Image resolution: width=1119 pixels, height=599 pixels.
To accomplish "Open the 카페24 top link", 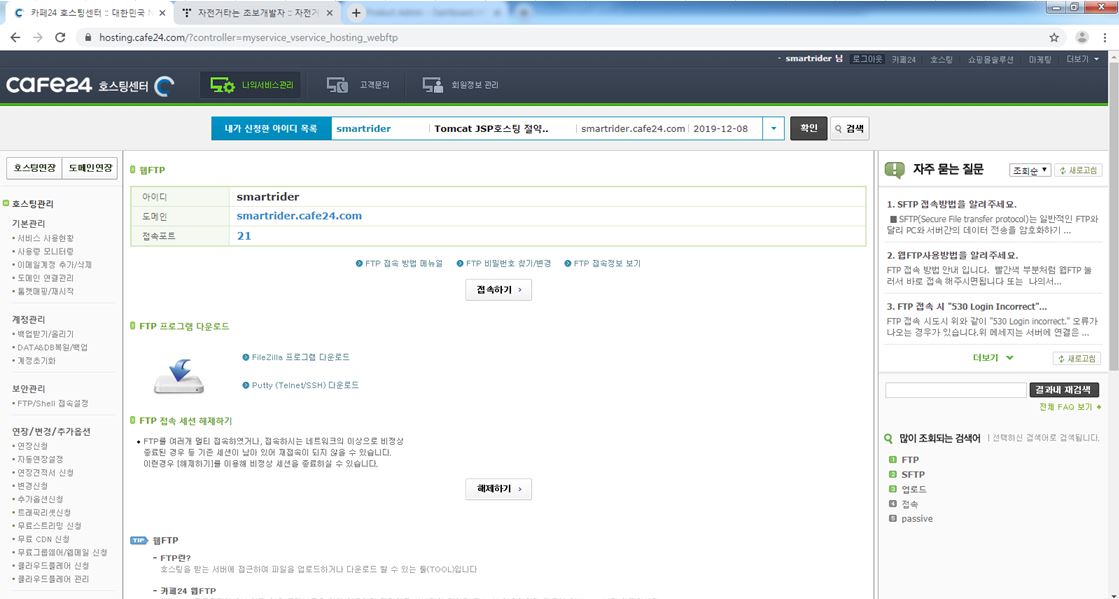I will coord(903,59).
